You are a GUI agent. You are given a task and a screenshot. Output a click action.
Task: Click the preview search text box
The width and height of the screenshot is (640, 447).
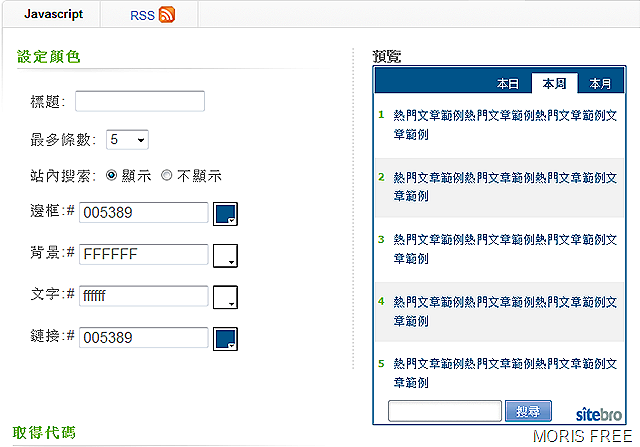445,411
